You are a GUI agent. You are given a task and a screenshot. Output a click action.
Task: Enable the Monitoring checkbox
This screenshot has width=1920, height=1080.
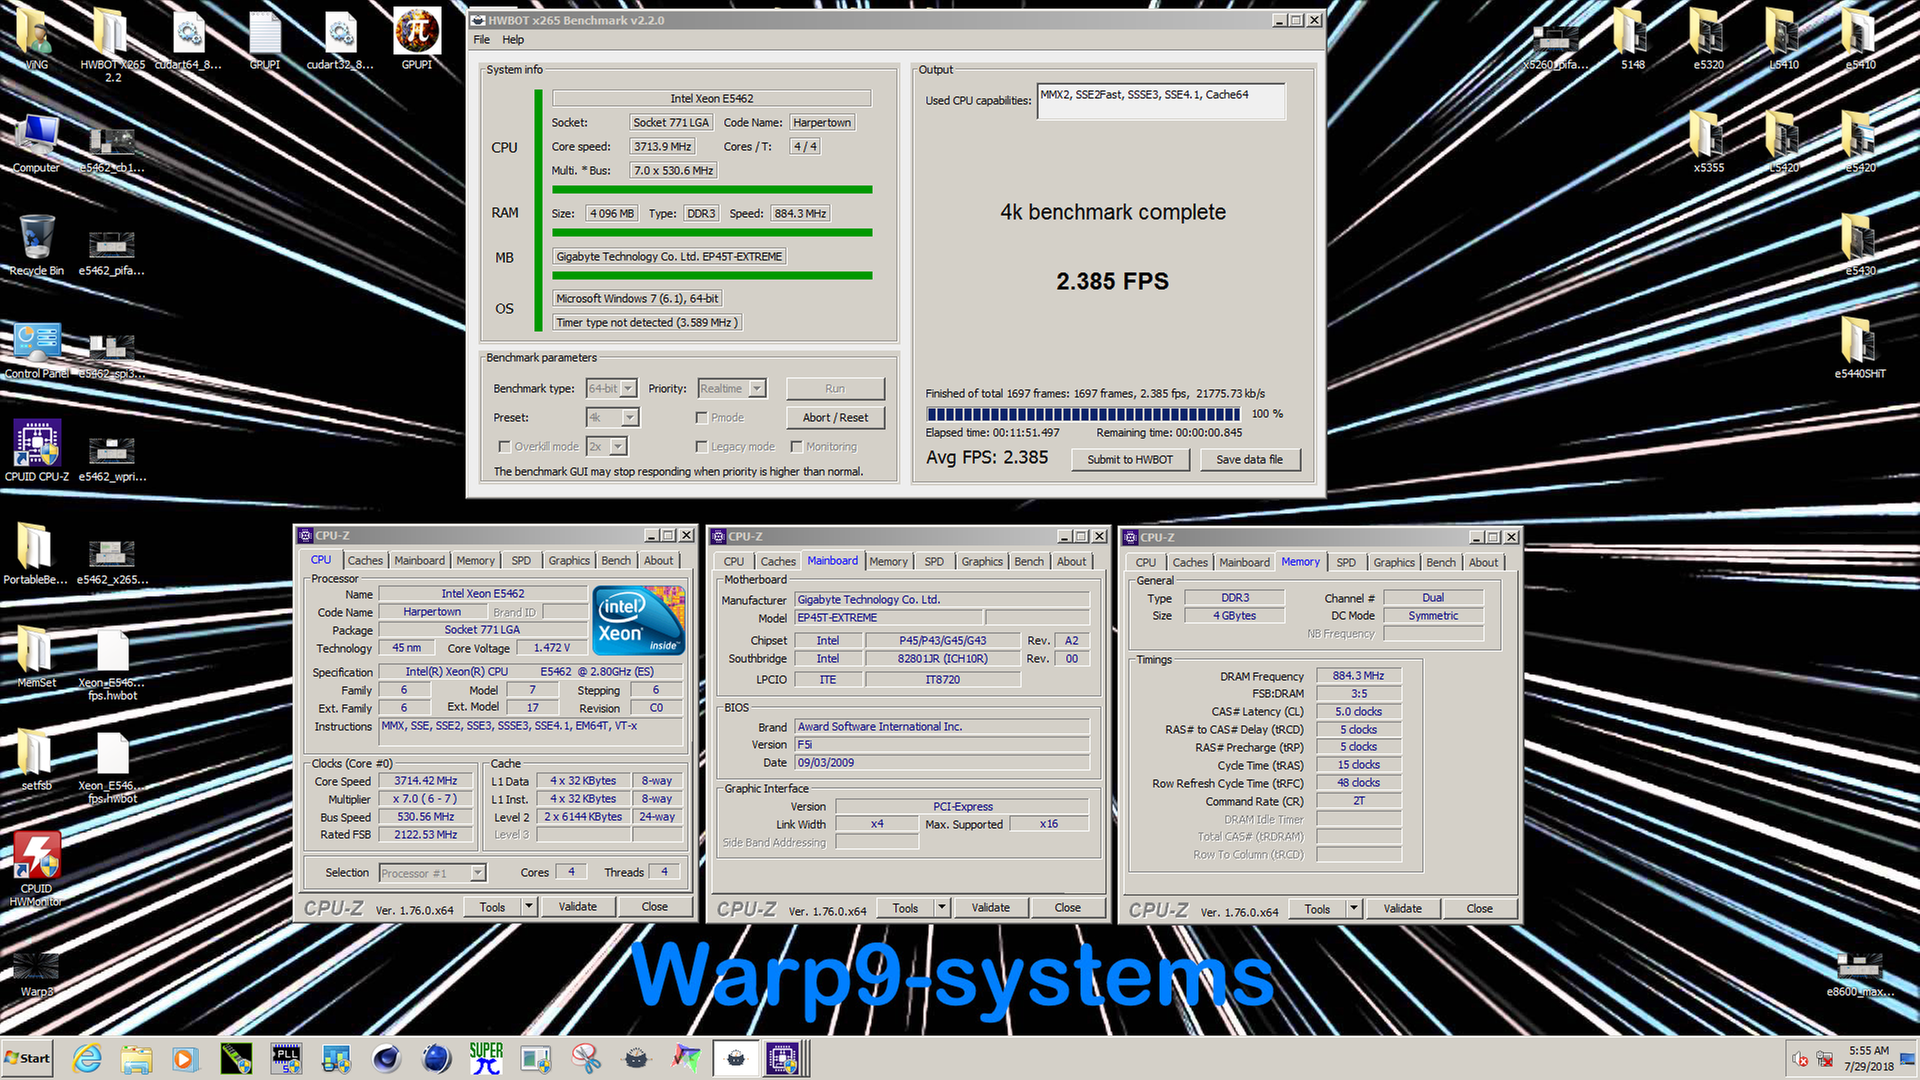796,447
